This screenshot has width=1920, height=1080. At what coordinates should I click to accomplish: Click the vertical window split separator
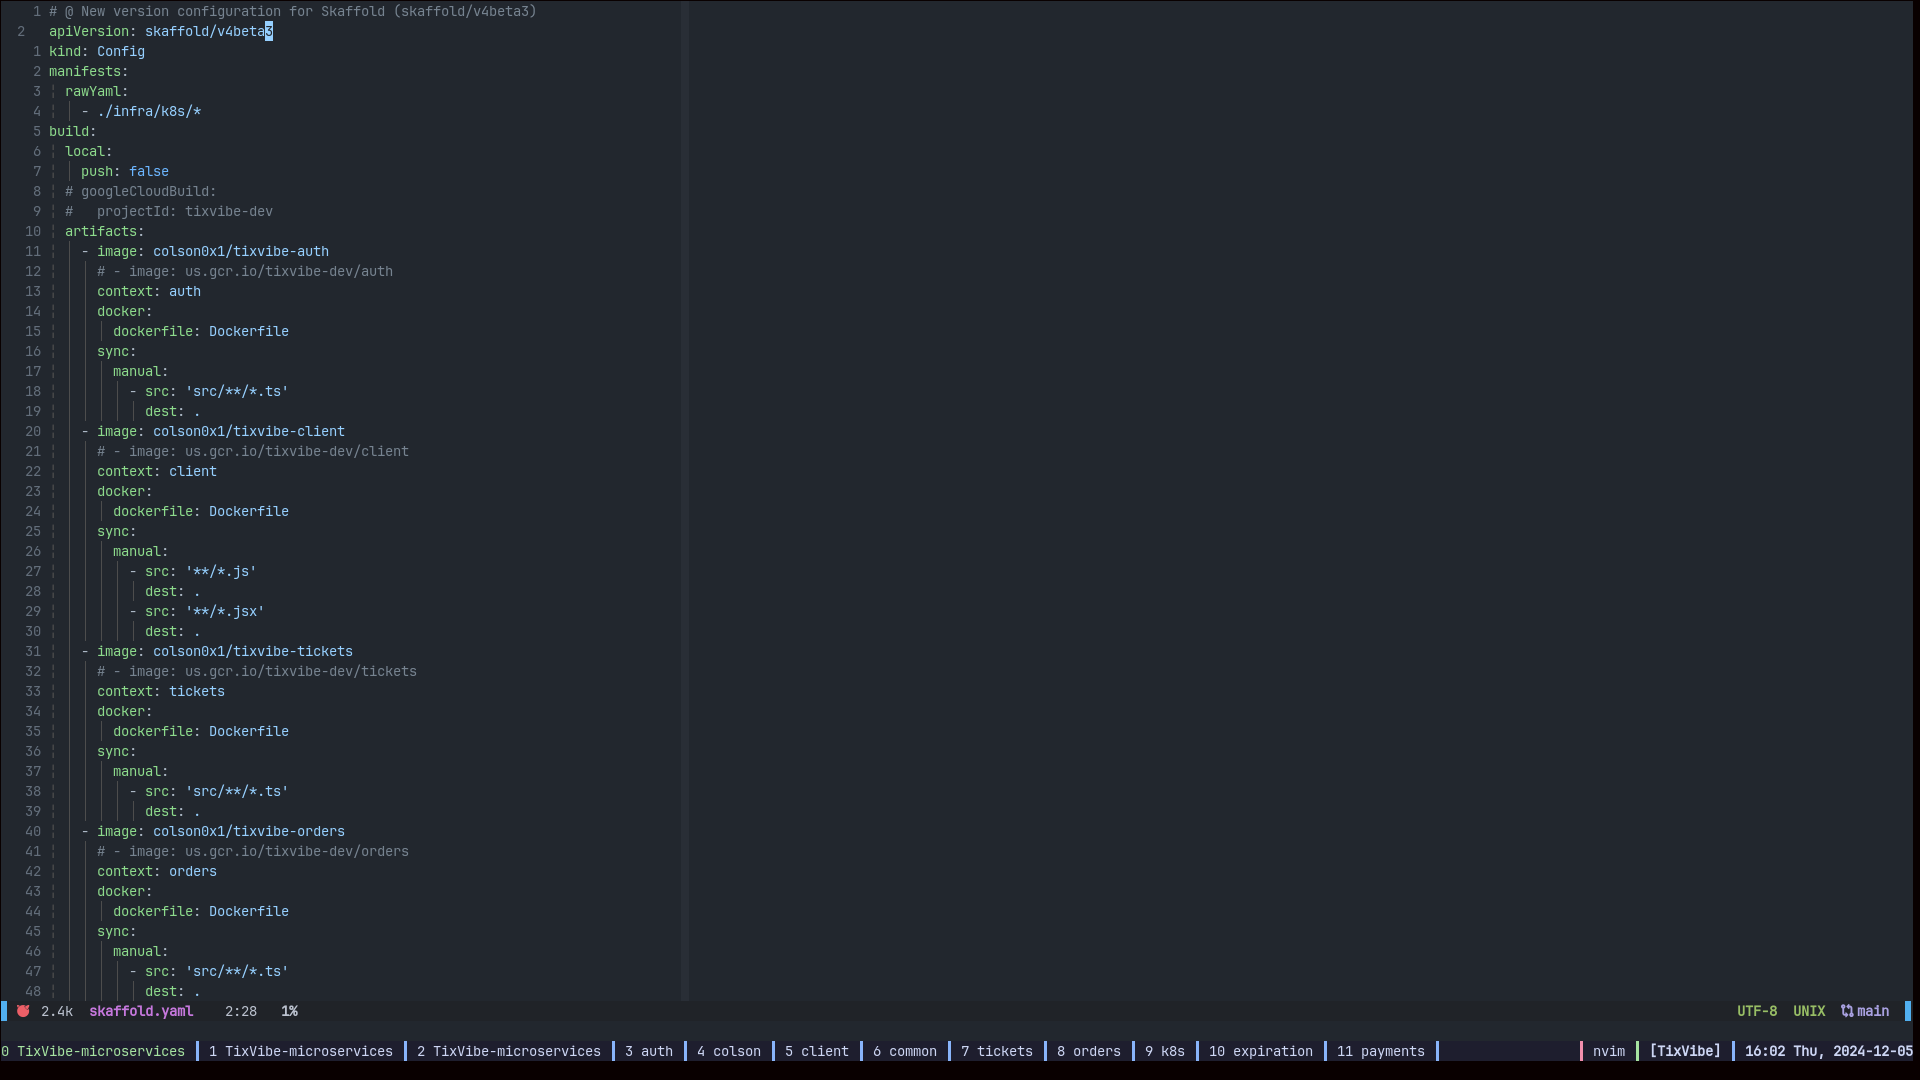coord(685,500)
